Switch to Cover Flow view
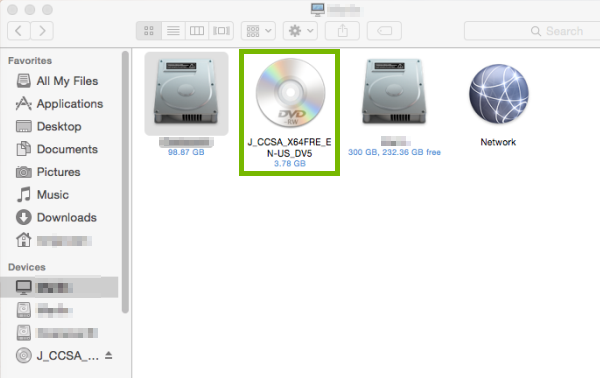 pyautogui.click(x=221, y=31)
